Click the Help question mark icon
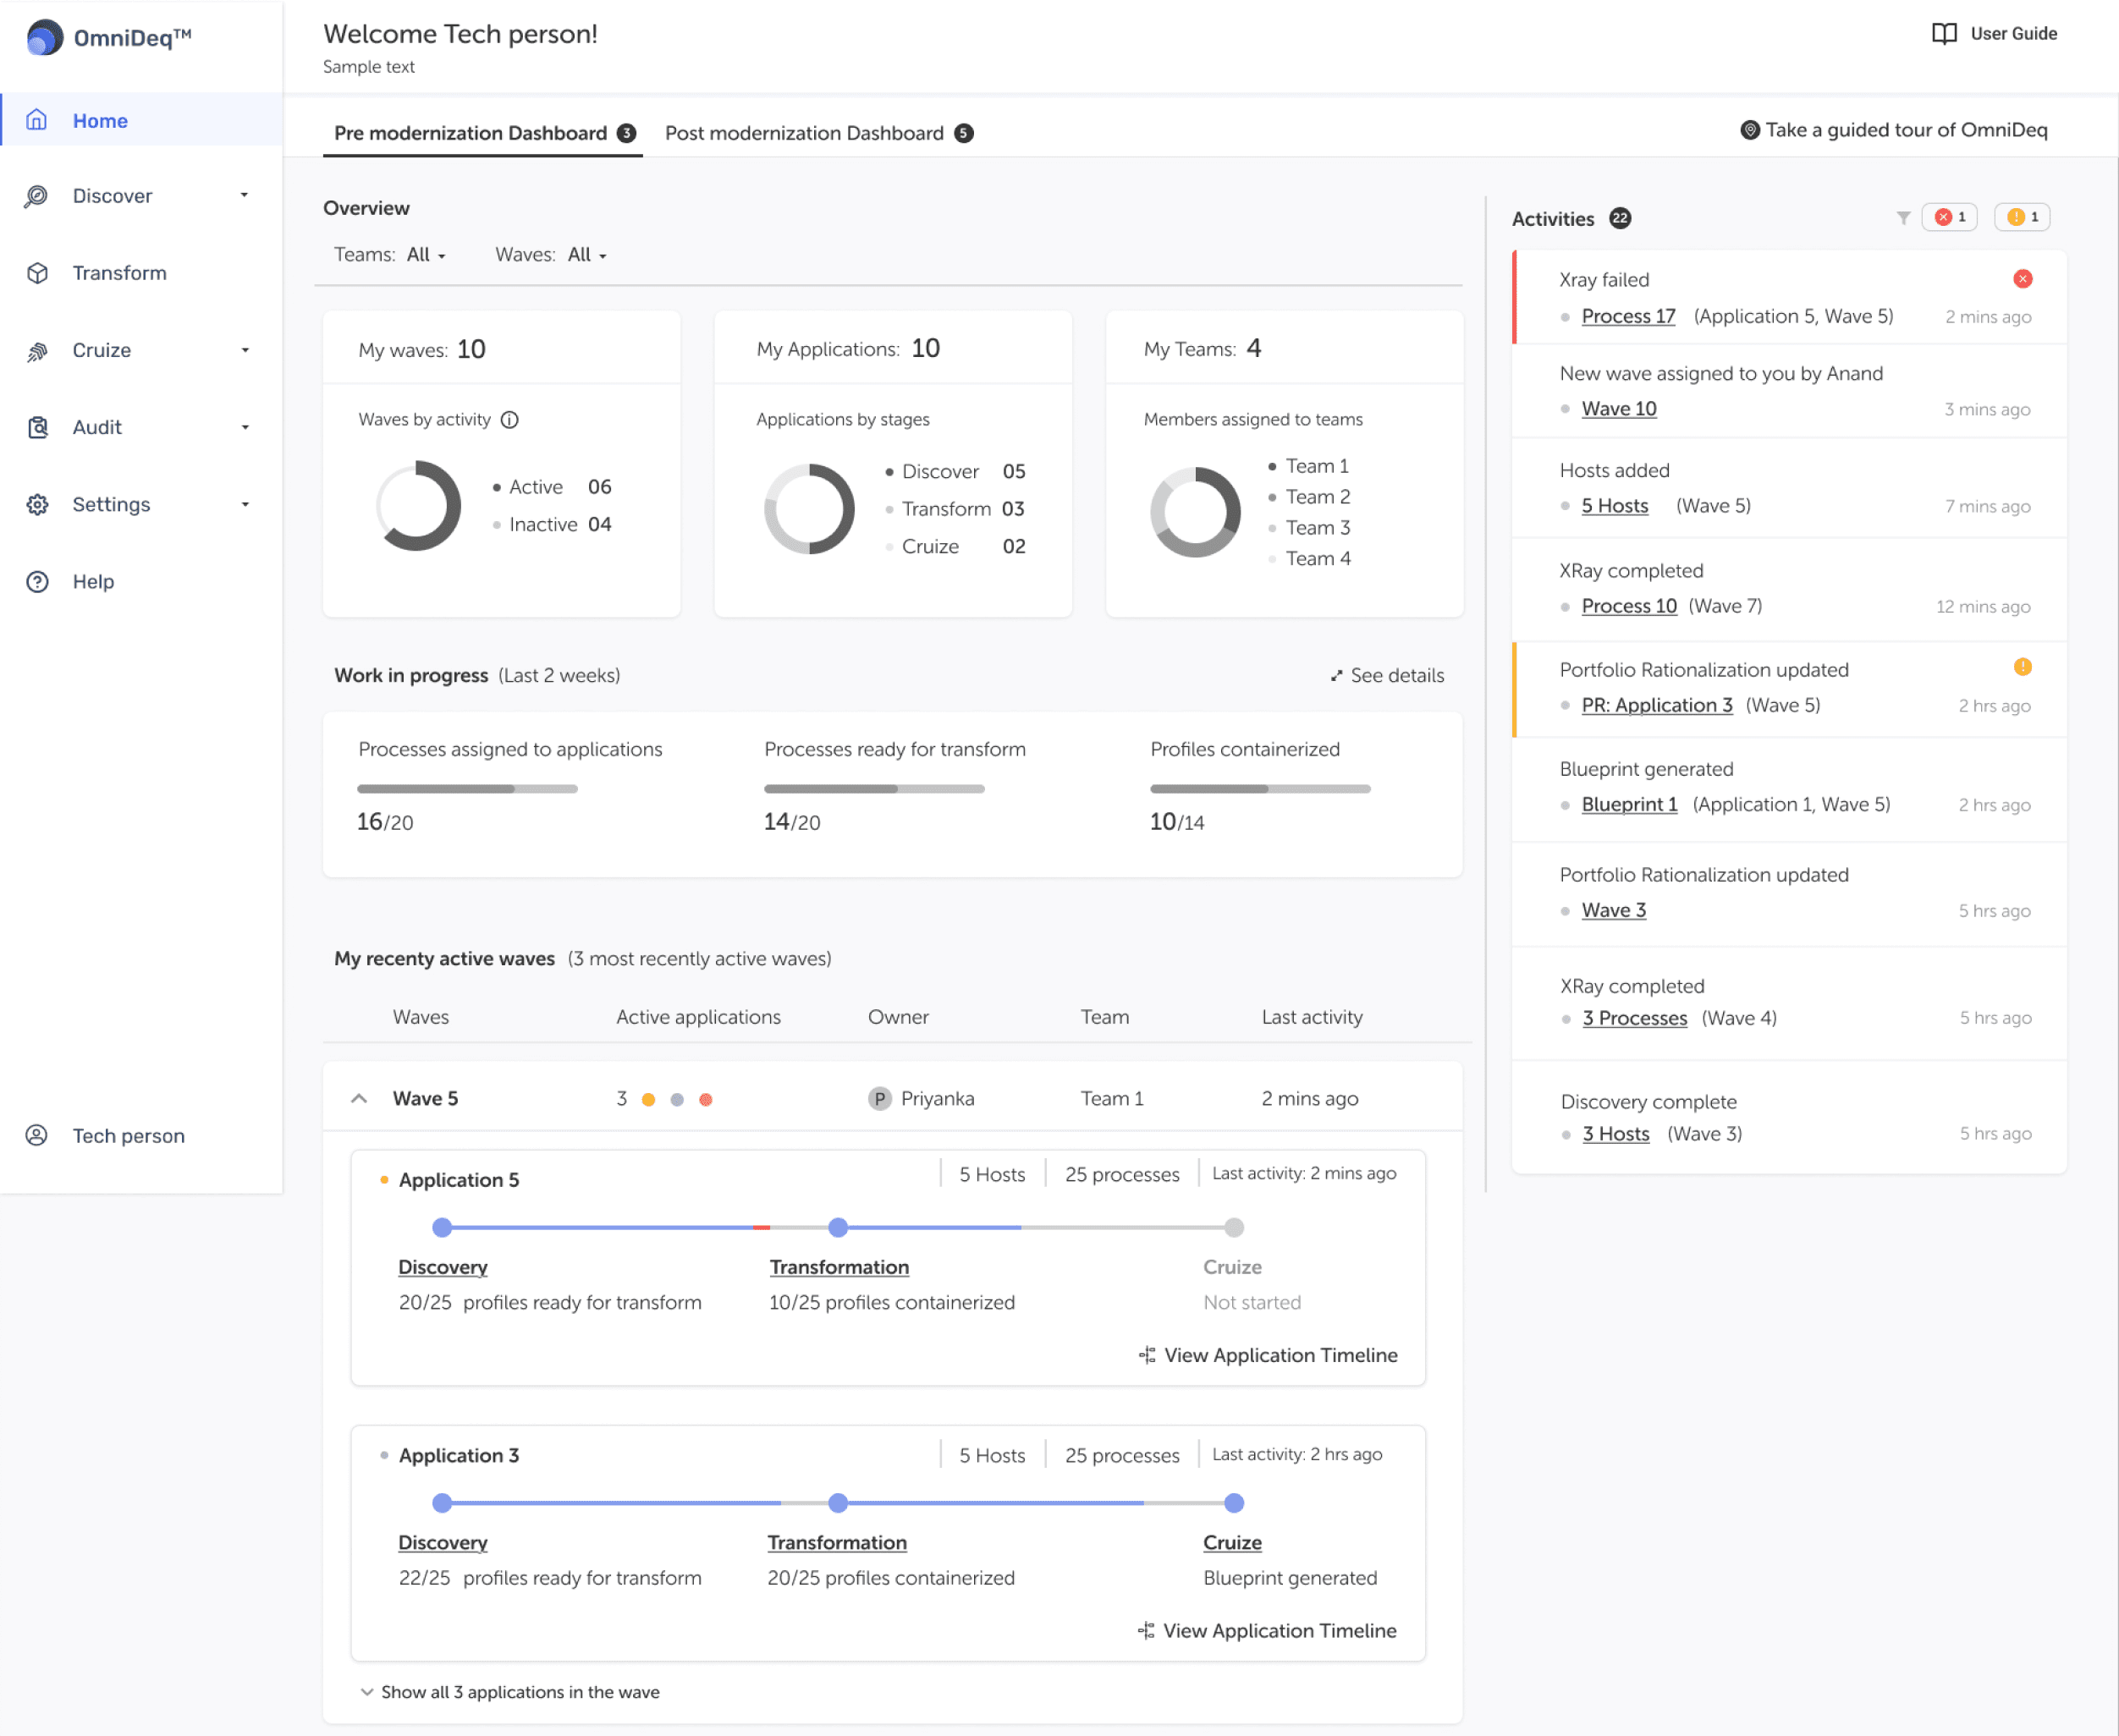Image resolution: width=2119 pixels, height=1736 pixels. click(x=37, y=582)
